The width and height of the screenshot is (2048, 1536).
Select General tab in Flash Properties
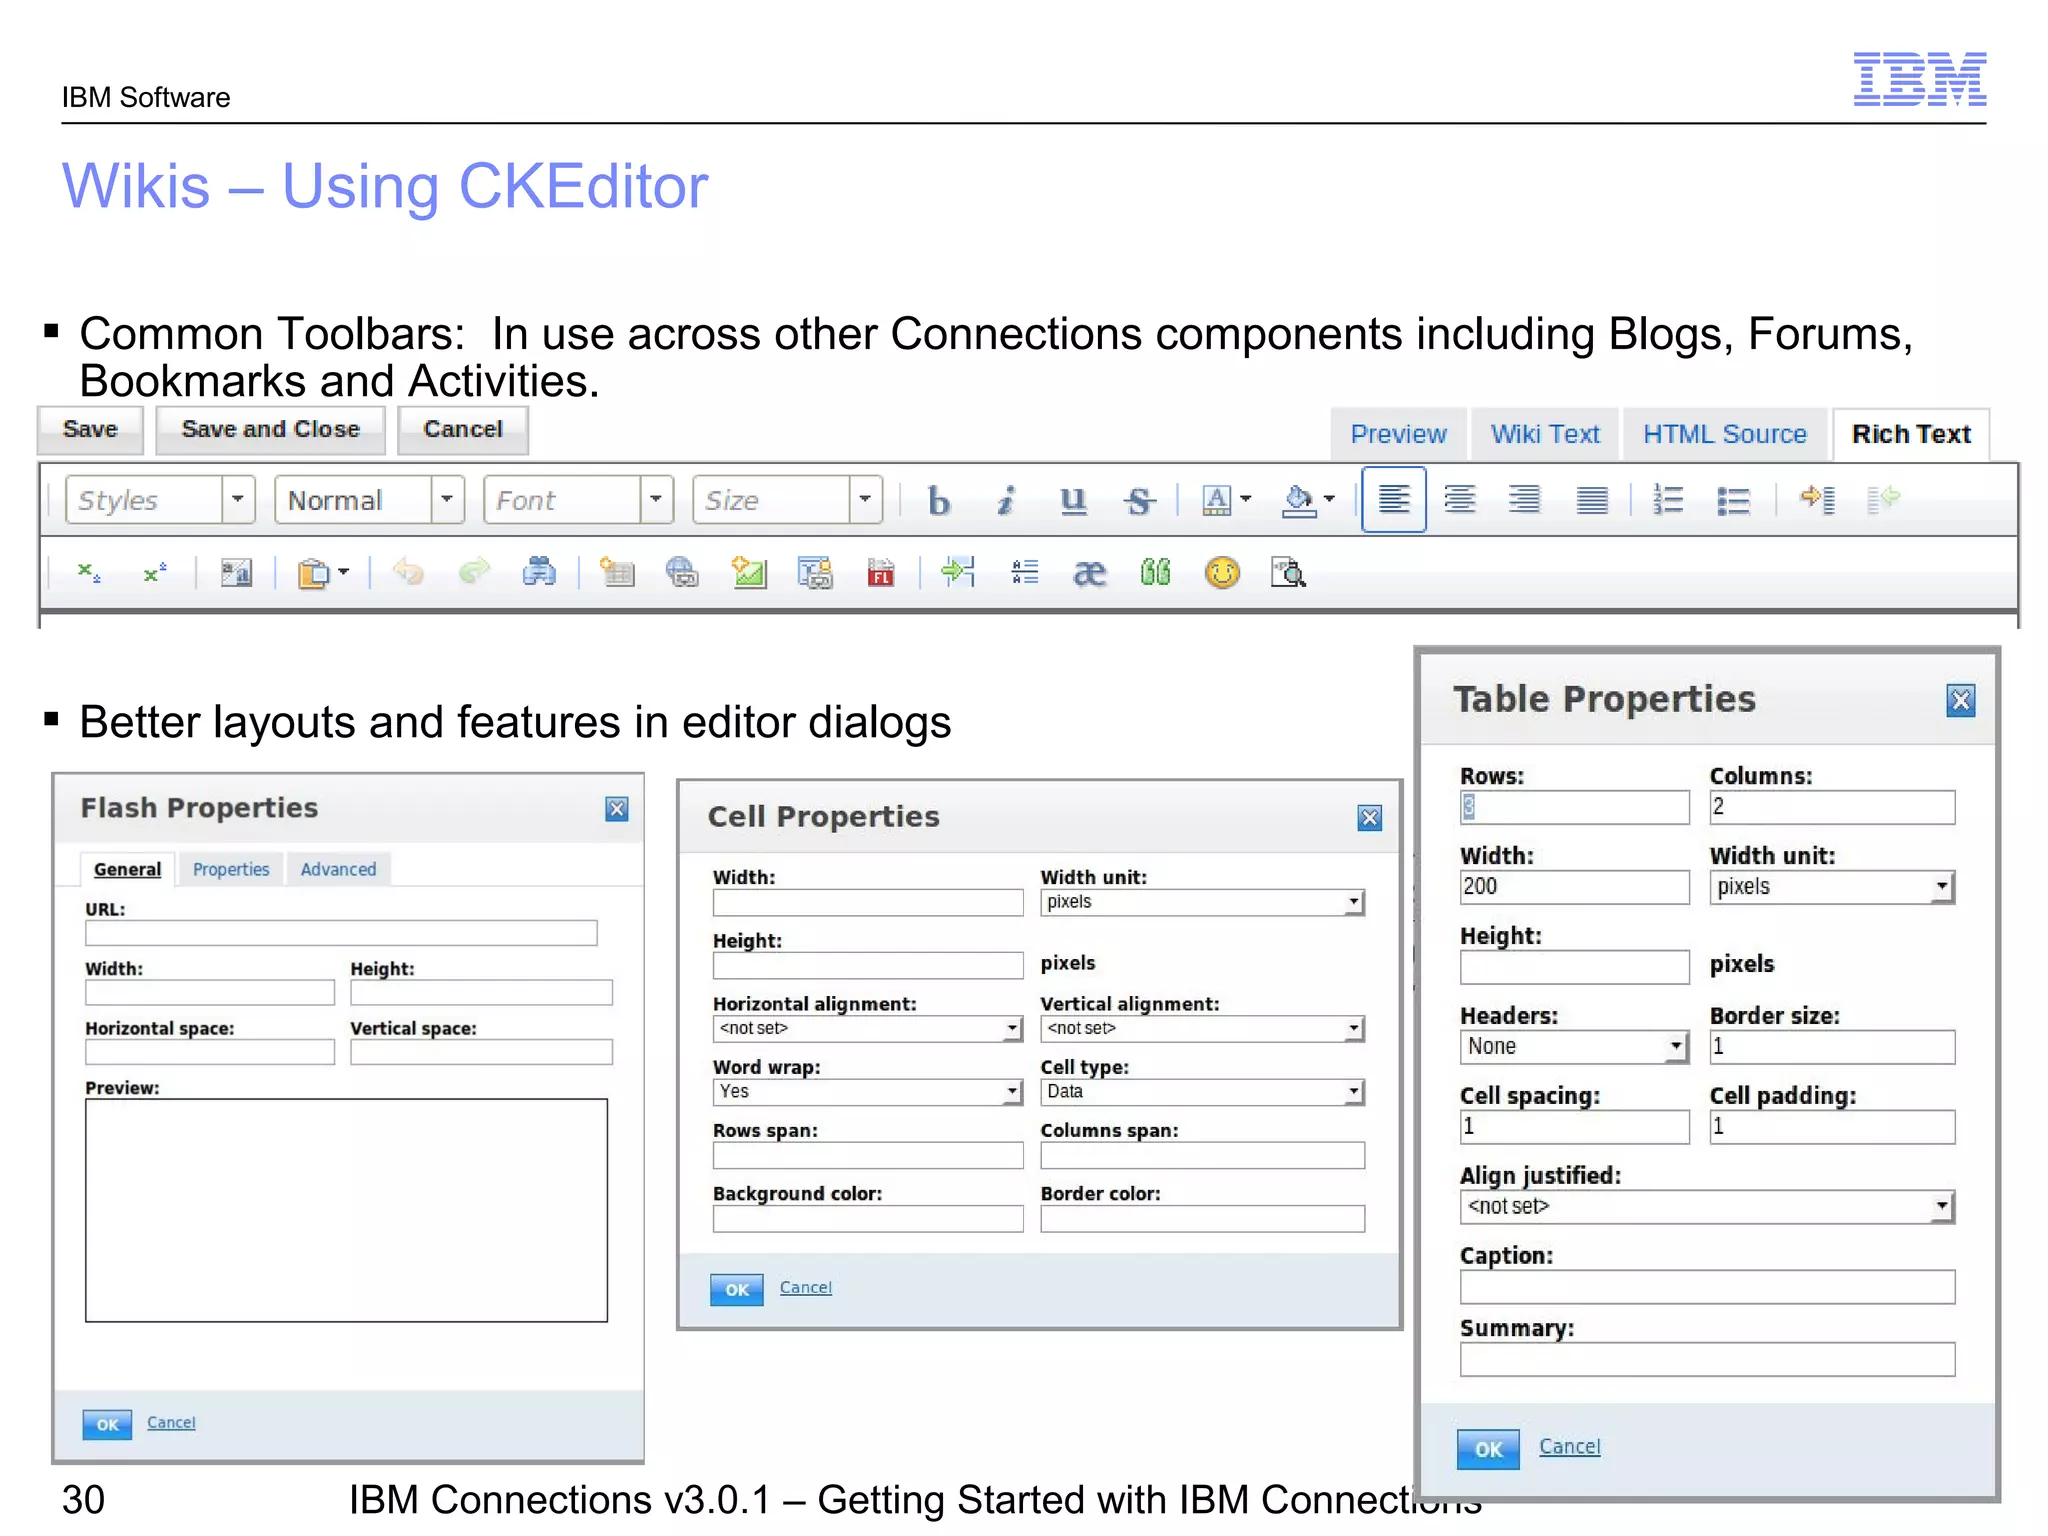pyautogui.click(x=127, y=869)
